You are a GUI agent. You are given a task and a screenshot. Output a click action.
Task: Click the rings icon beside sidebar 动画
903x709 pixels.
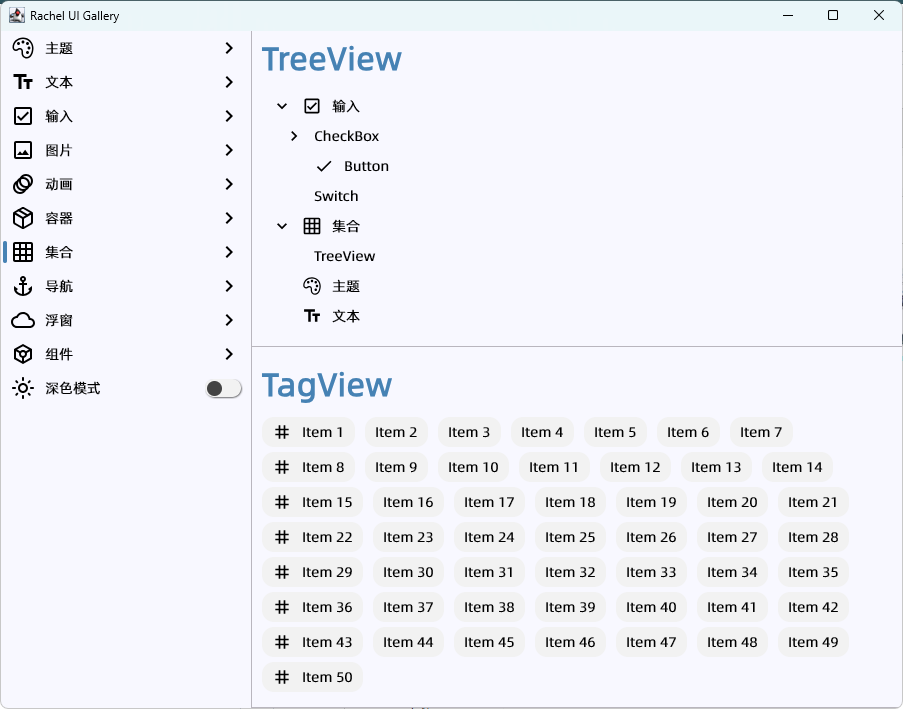23,184
